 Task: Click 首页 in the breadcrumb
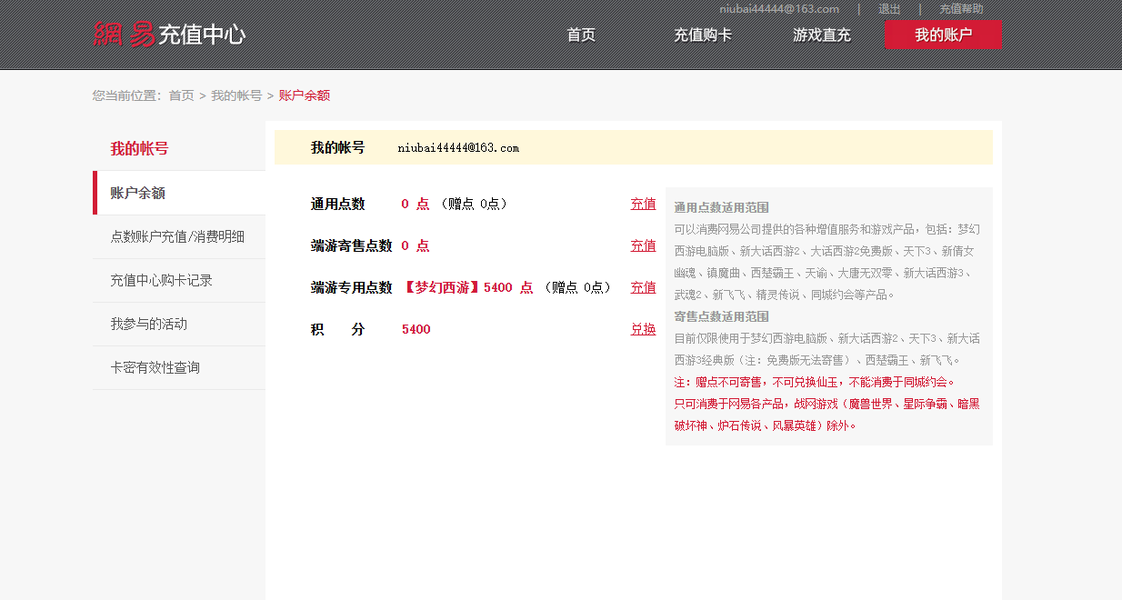pos(181,96)
